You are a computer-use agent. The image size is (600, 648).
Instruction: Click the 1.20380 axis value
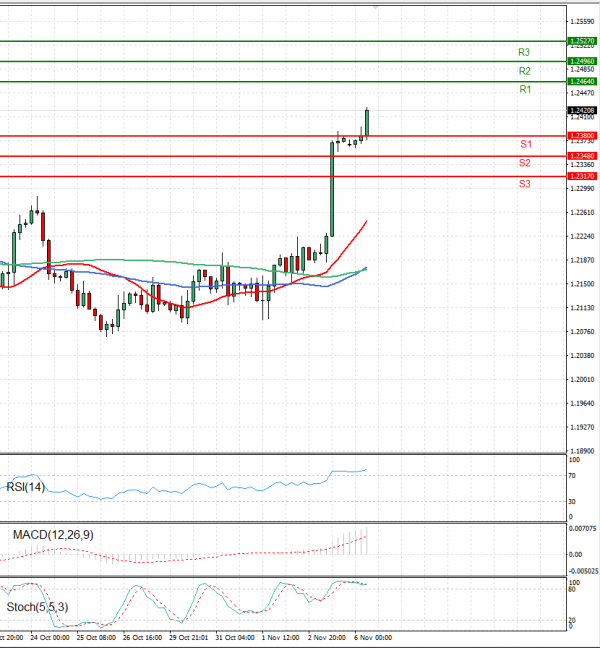(x=582, y=355)
